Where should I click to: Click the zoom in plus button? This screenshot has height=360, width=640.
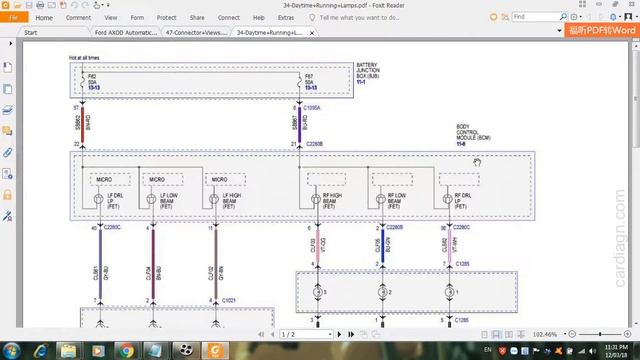point(627,334)
